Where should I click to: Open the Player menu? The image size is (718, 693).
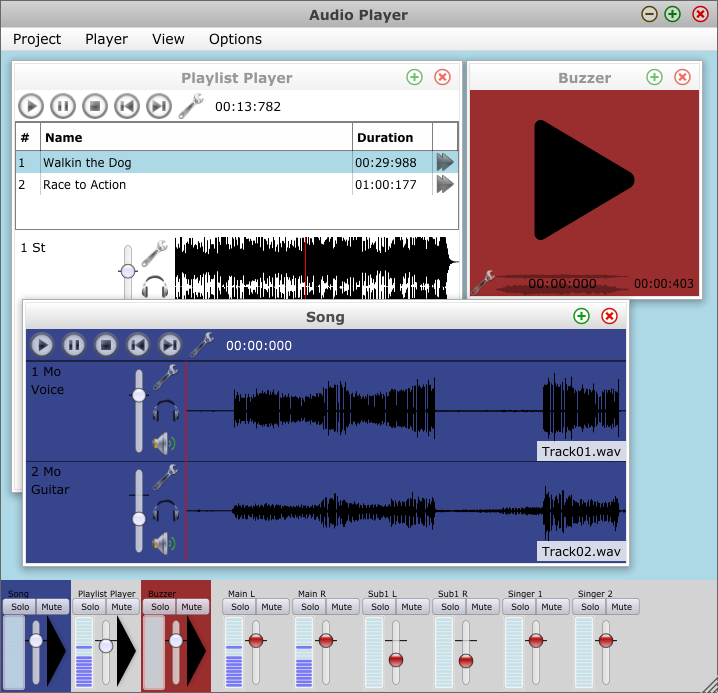pyautogui.click(x=106, y=39)
